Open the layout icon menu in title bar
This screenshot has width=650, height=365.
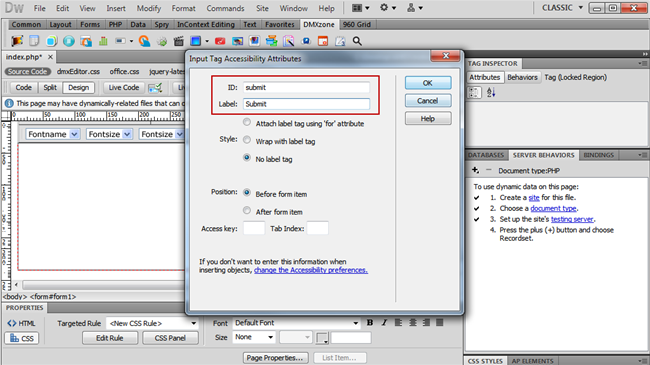[360, 8]
